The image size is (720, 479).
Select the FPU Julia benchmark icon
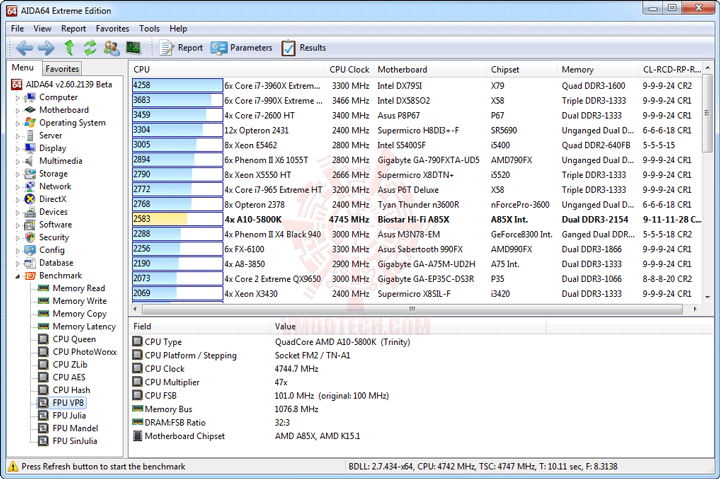click(43, 415)
